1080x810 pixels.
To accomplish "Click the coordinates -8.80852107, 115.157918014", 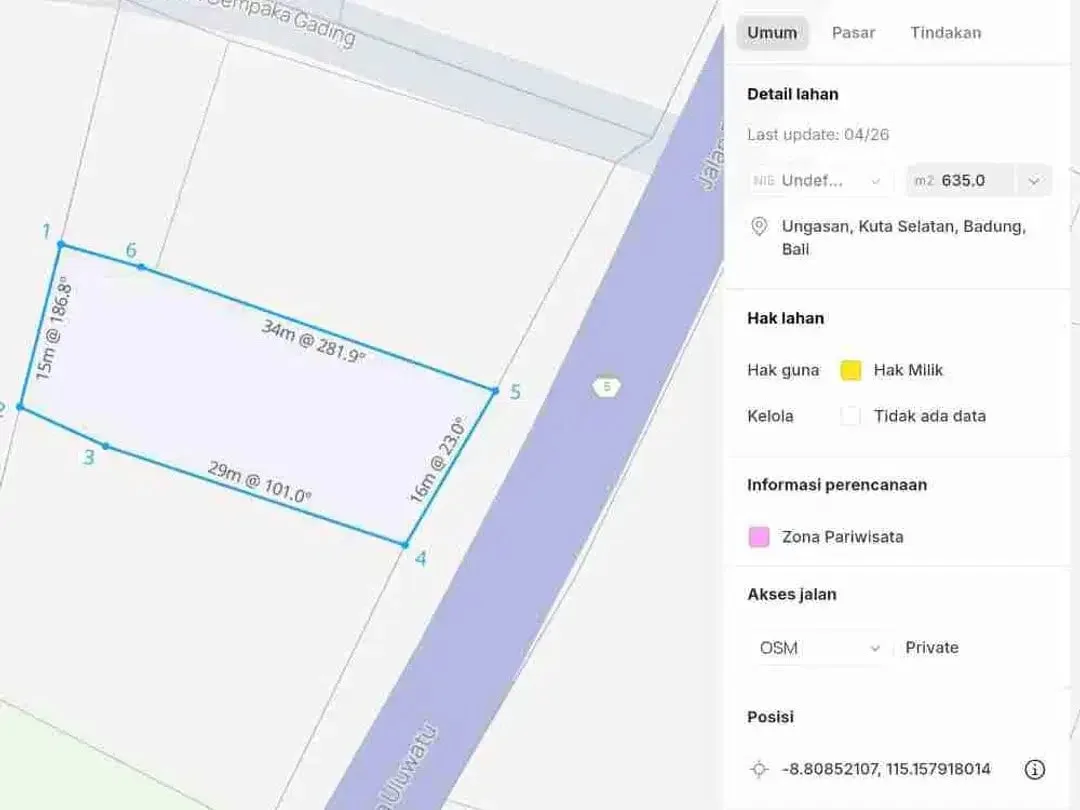I will 886,769.
